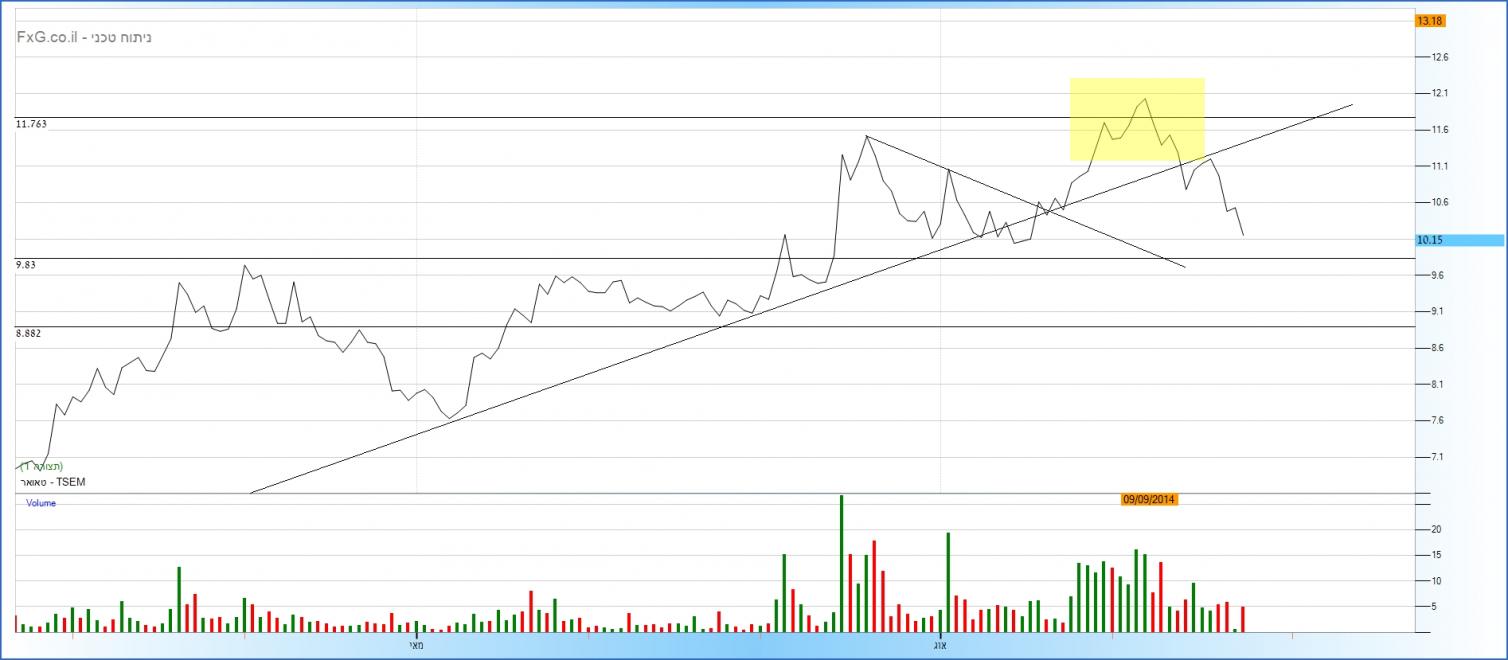Viewport: 1508px width, 660px height.
Task: Click the blue Volume panel label
Action: [41, 504]
